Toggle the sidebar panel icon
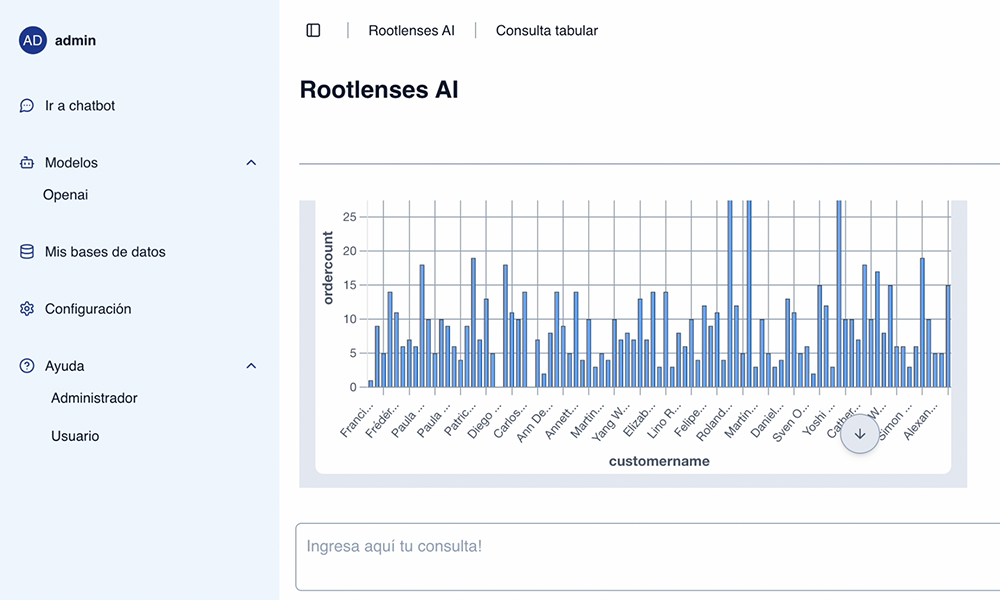The height and width of the screenshot is (600, 1000). [x=313, y=30]
